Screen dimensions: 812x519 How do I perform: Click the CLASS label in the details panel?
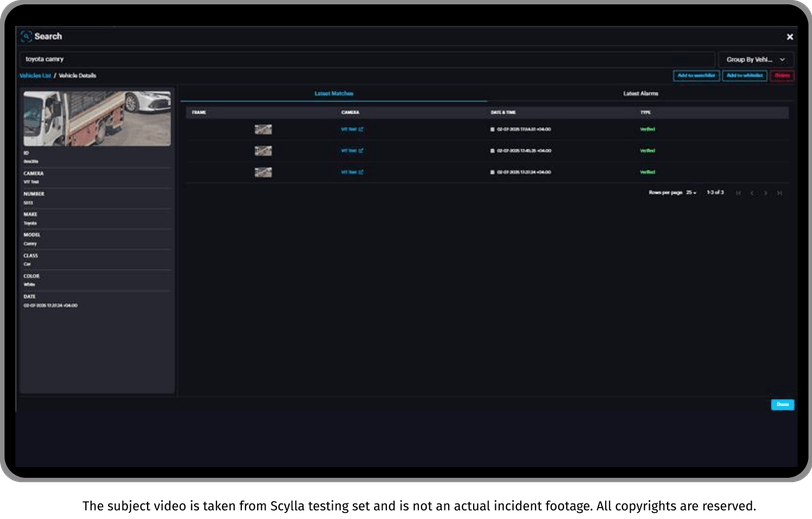tap(31, 256)
